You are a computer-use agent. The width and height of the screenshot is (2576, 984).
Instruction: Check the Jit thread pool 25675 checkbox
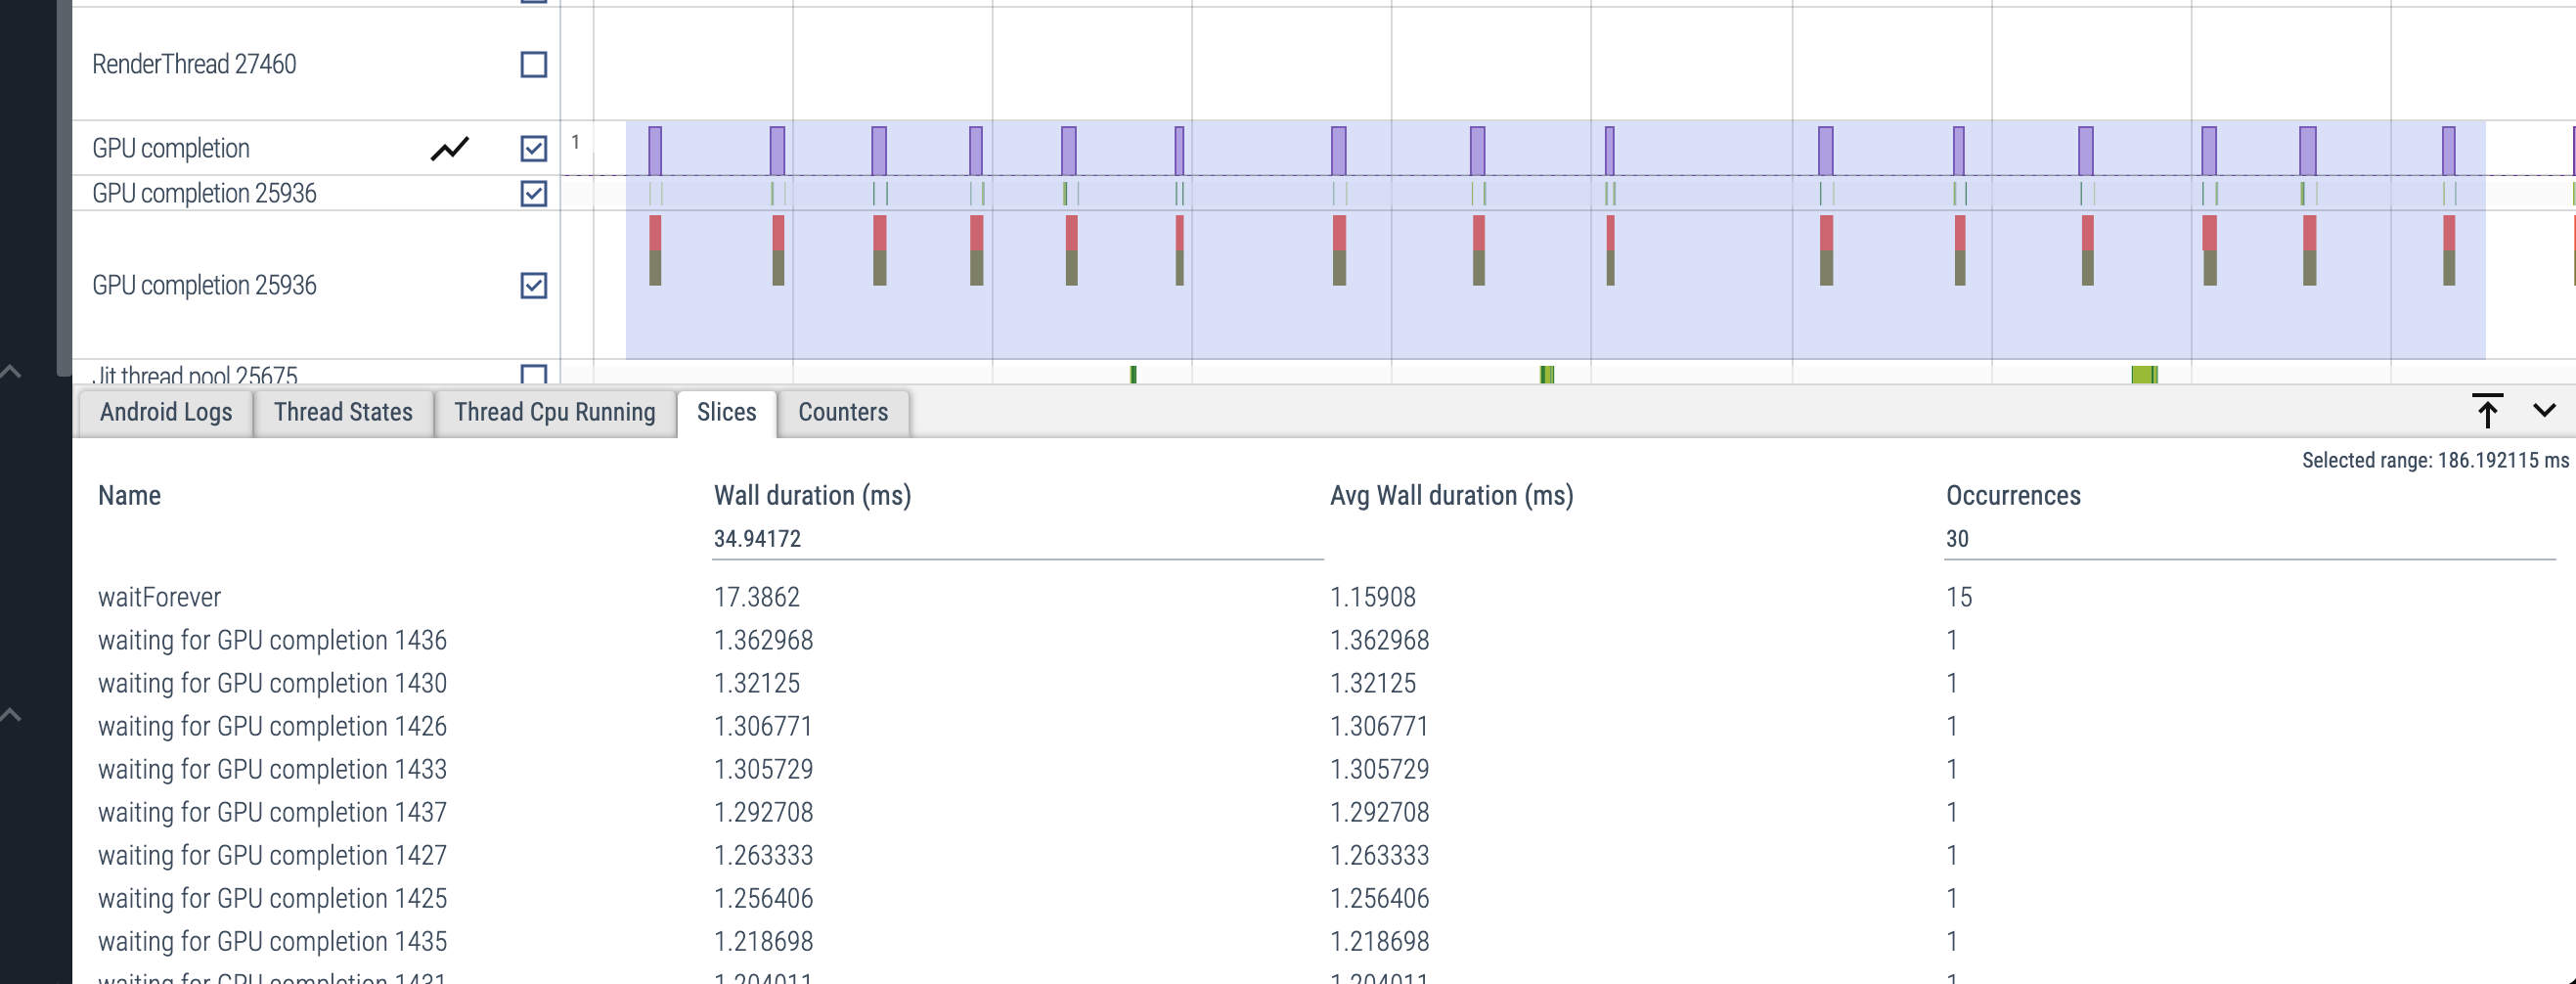tap(534, 375)
